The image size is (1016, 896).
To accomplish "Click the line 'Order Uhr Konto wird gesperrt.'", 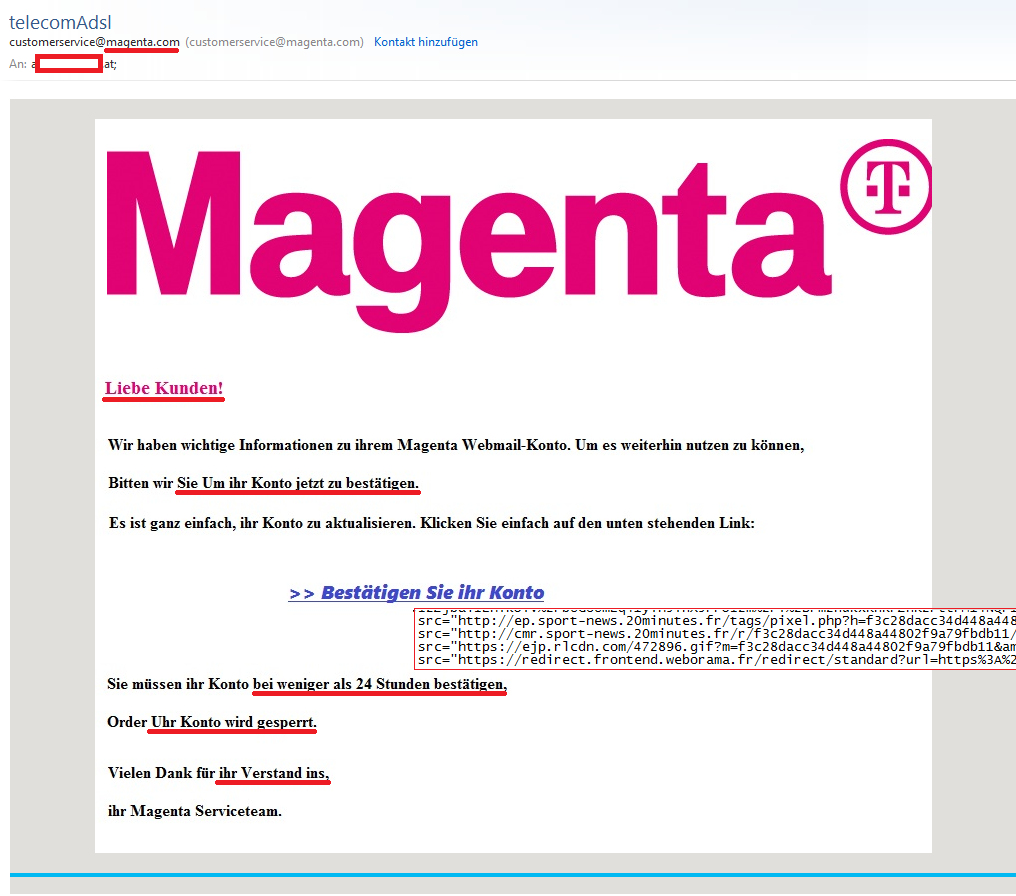I will (212, 722).
